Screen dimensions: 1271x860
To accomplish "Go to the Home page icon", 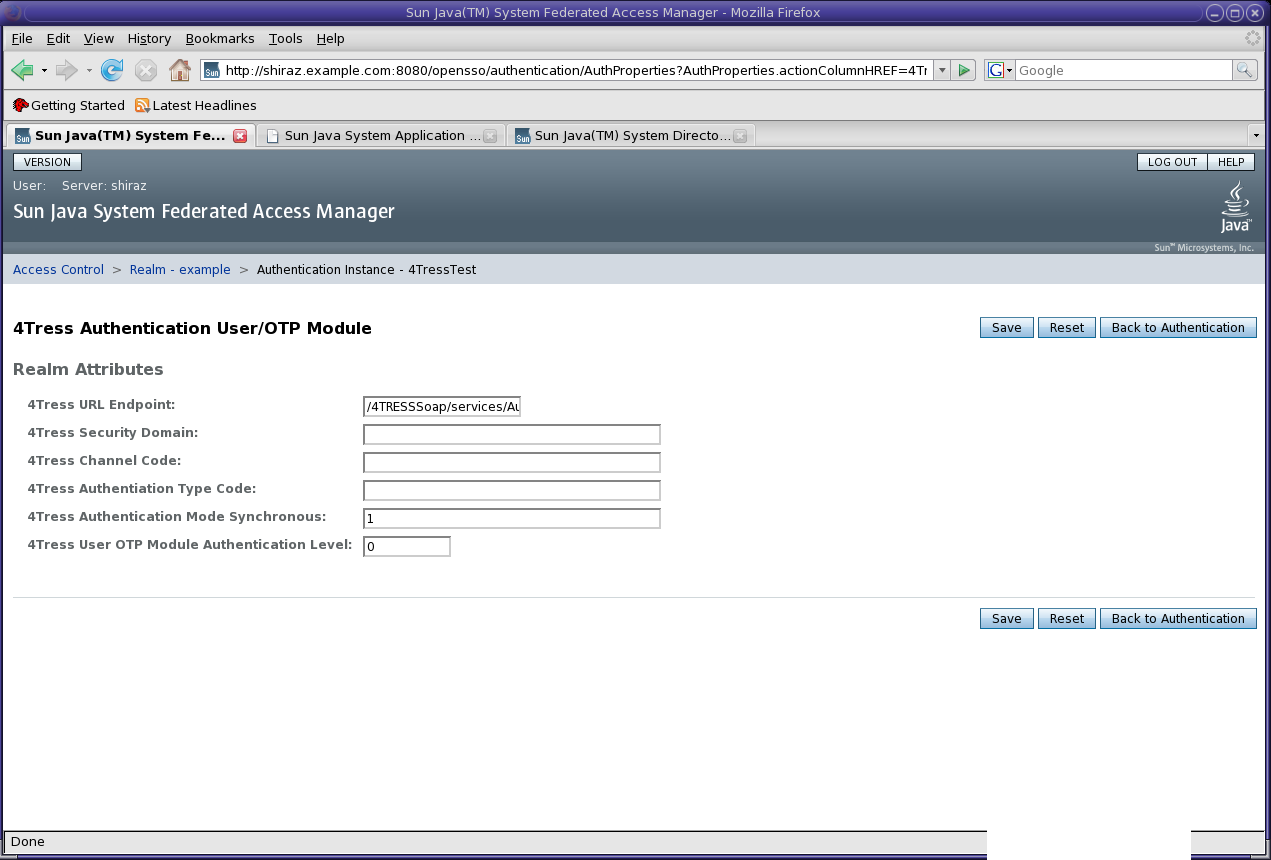I will (180, 70).
